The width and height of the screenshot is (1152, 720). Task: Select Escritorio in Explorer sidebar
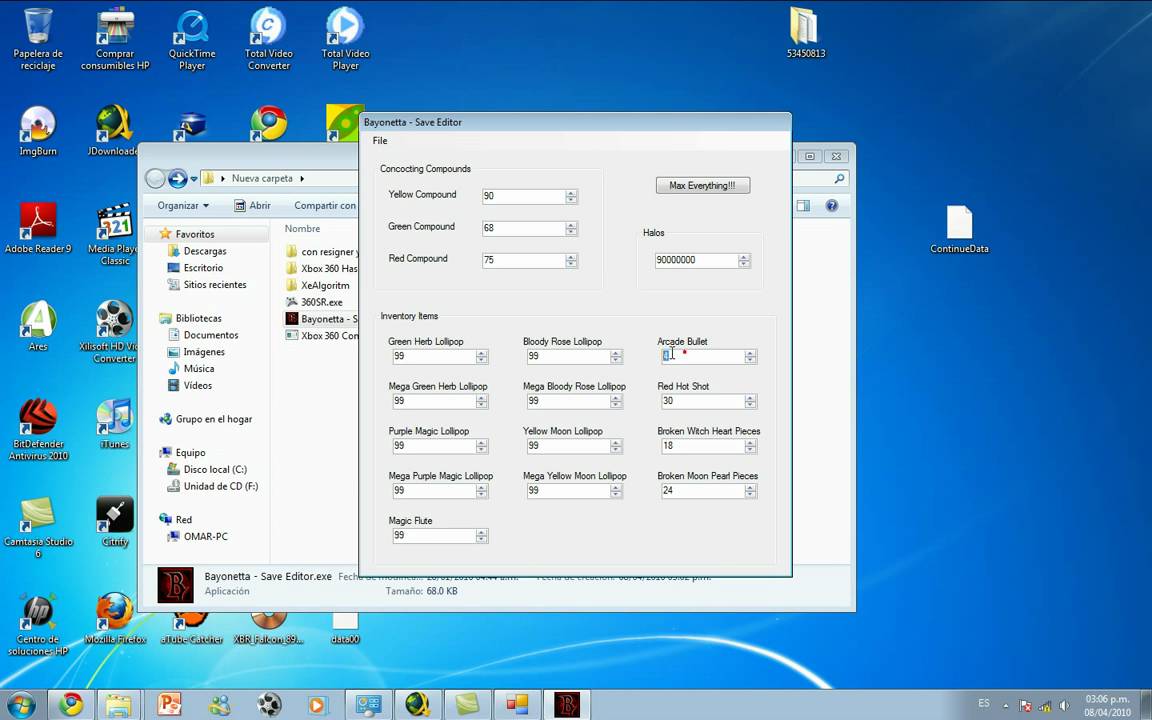click(203, 268)
